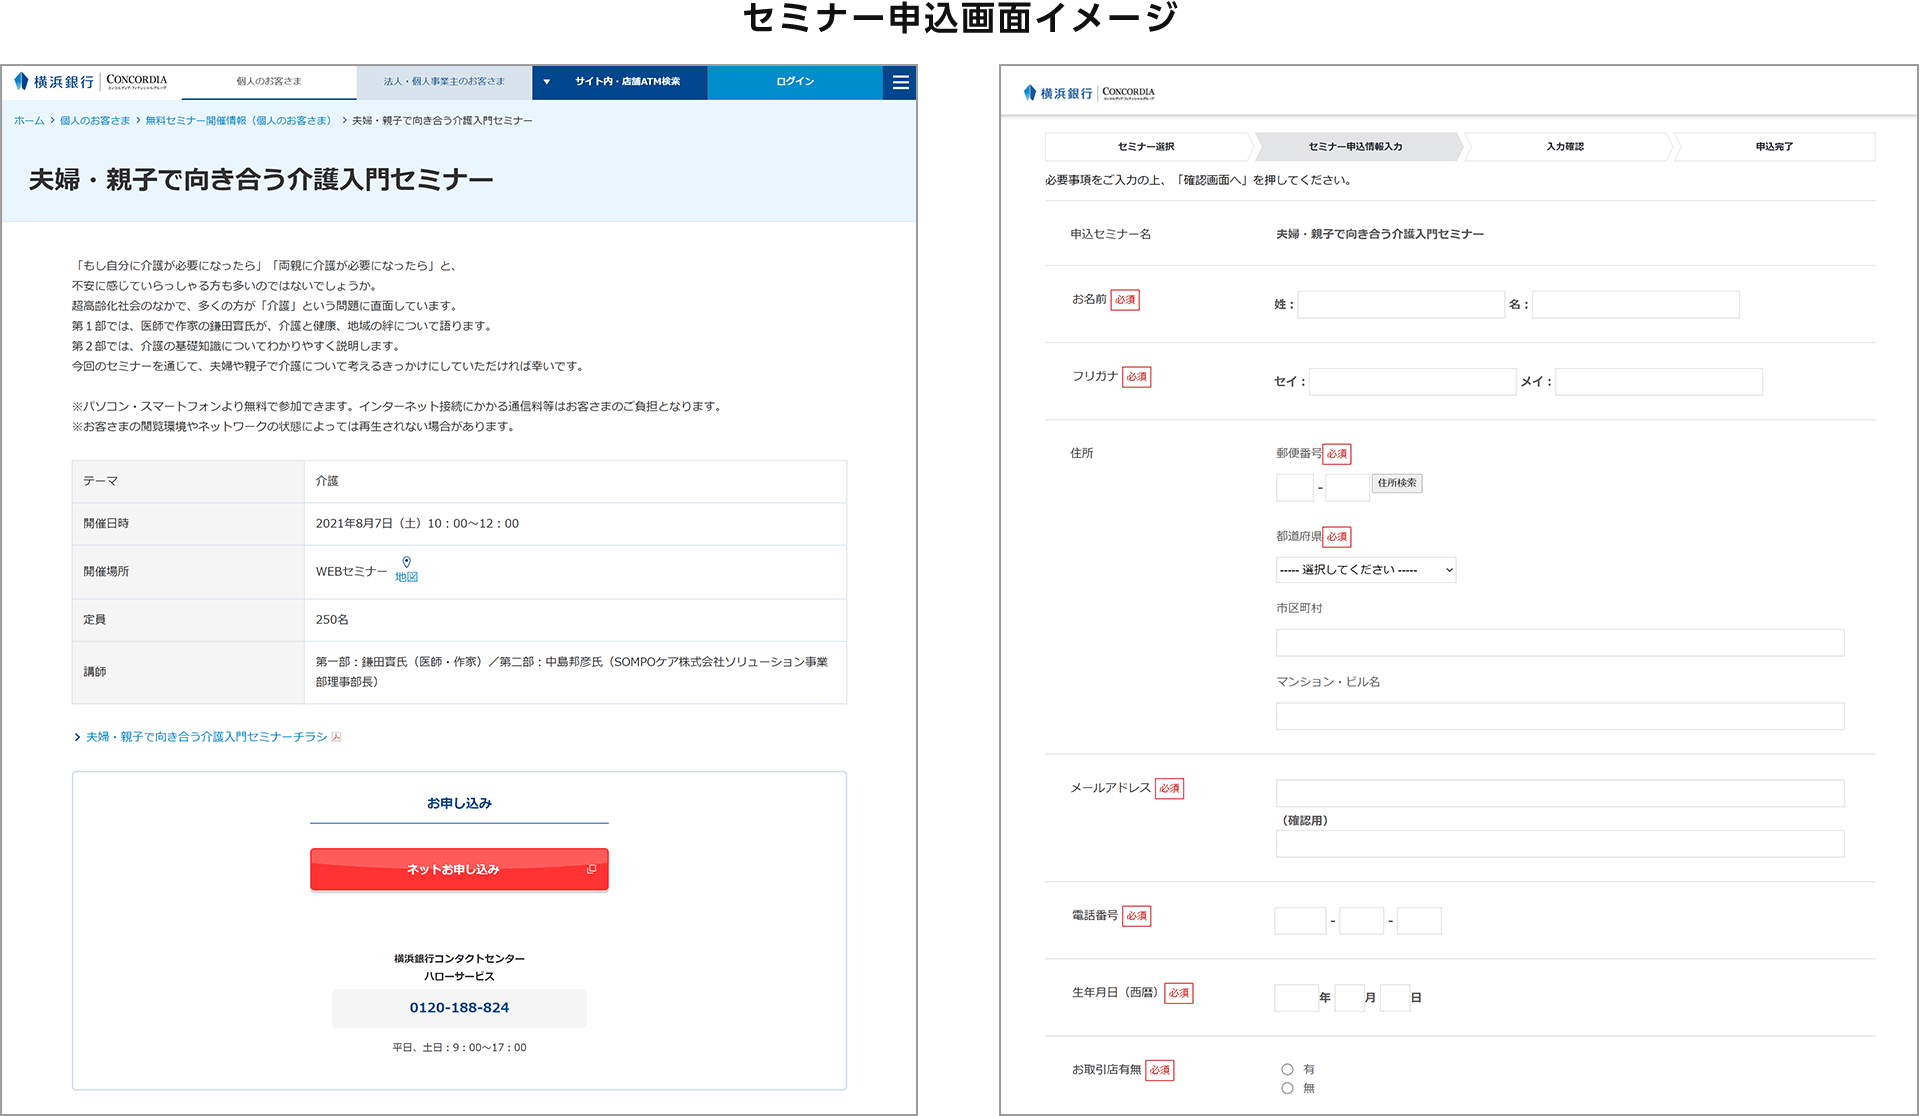This screenshot has width=1920, height=1116.
Task: Click the PDF icon beside flyer link
Action: [336, 737]
